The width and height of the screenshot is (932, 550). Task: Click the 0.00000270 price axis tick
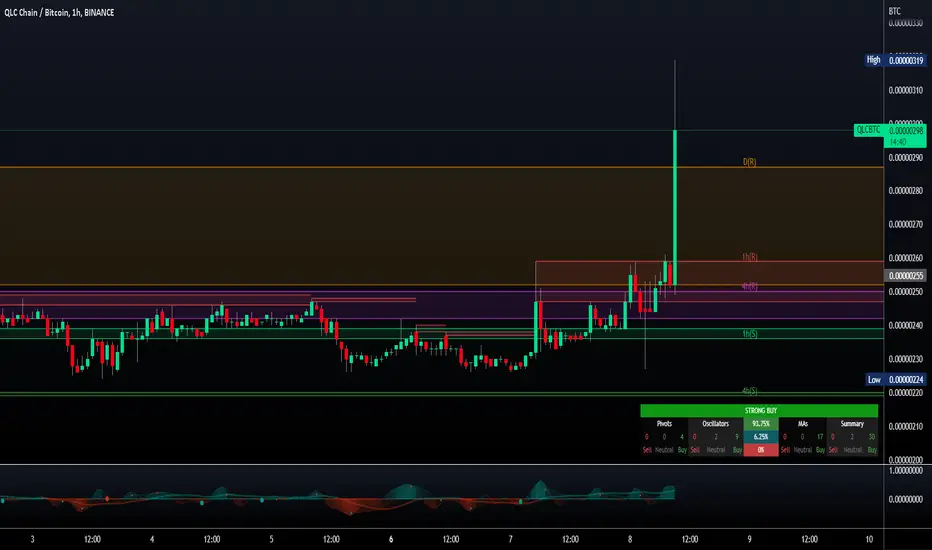[x=905, y=225]
